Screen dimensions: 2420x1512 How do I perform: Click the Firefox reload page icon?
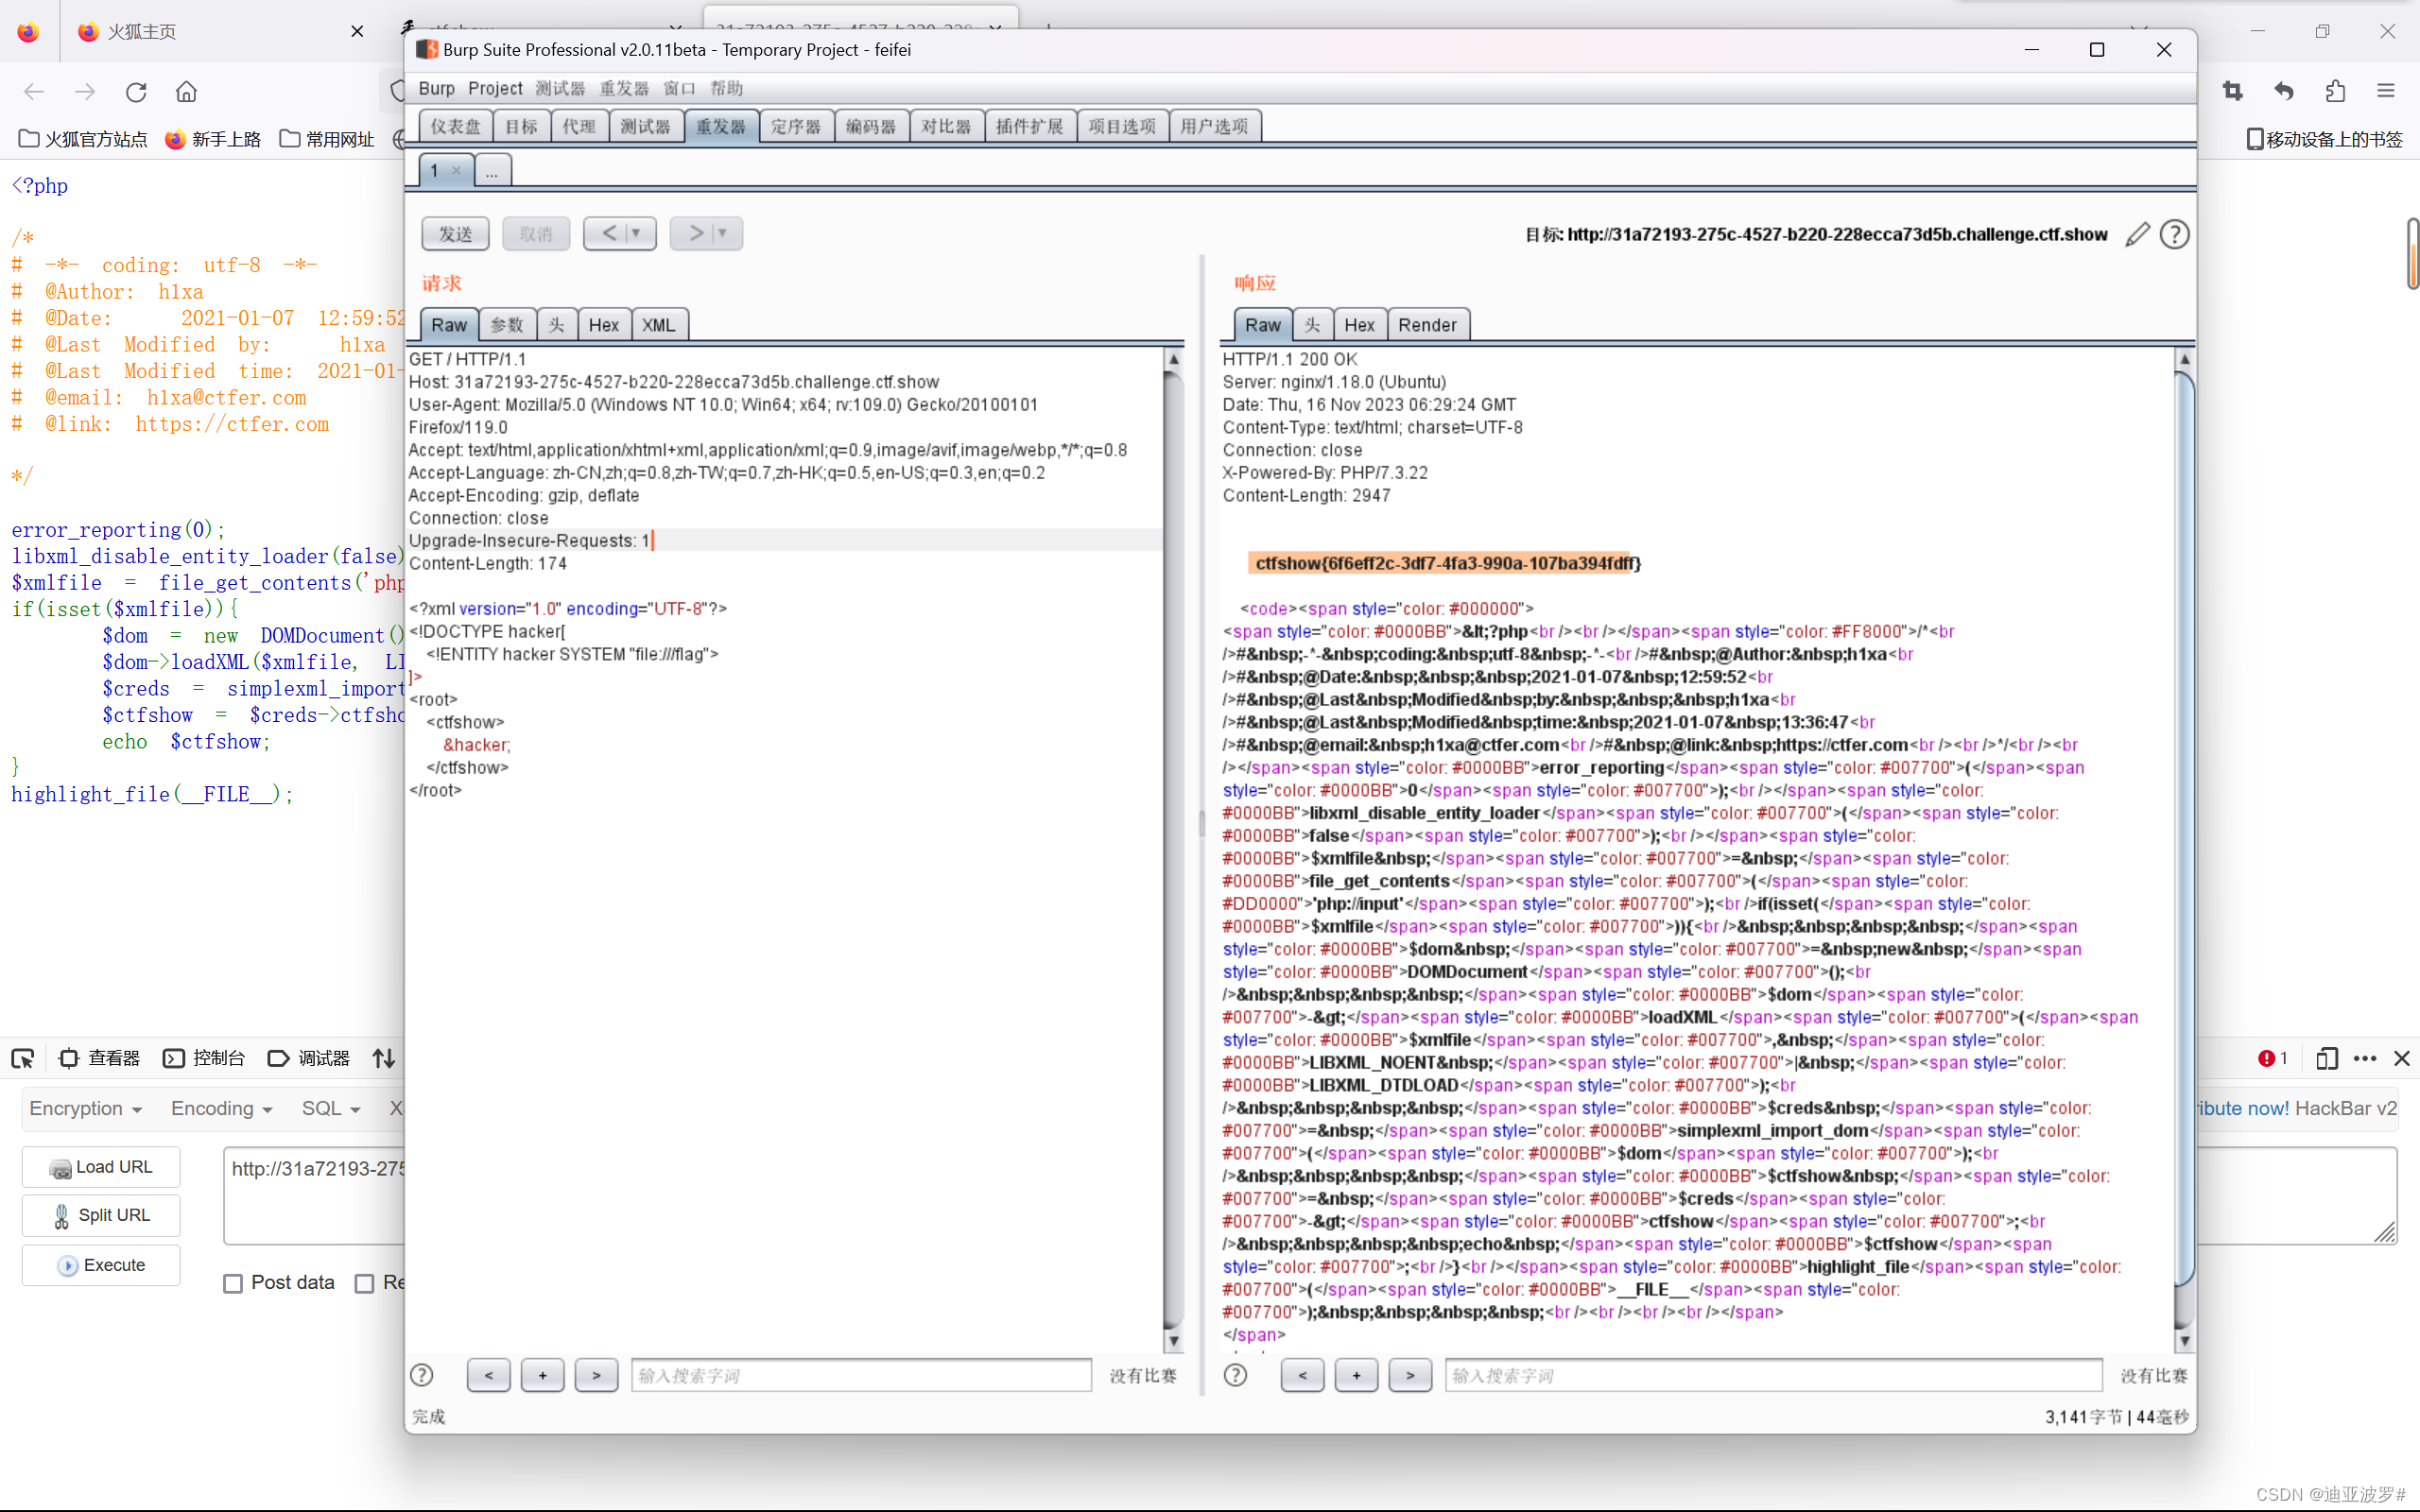(136, 92)
